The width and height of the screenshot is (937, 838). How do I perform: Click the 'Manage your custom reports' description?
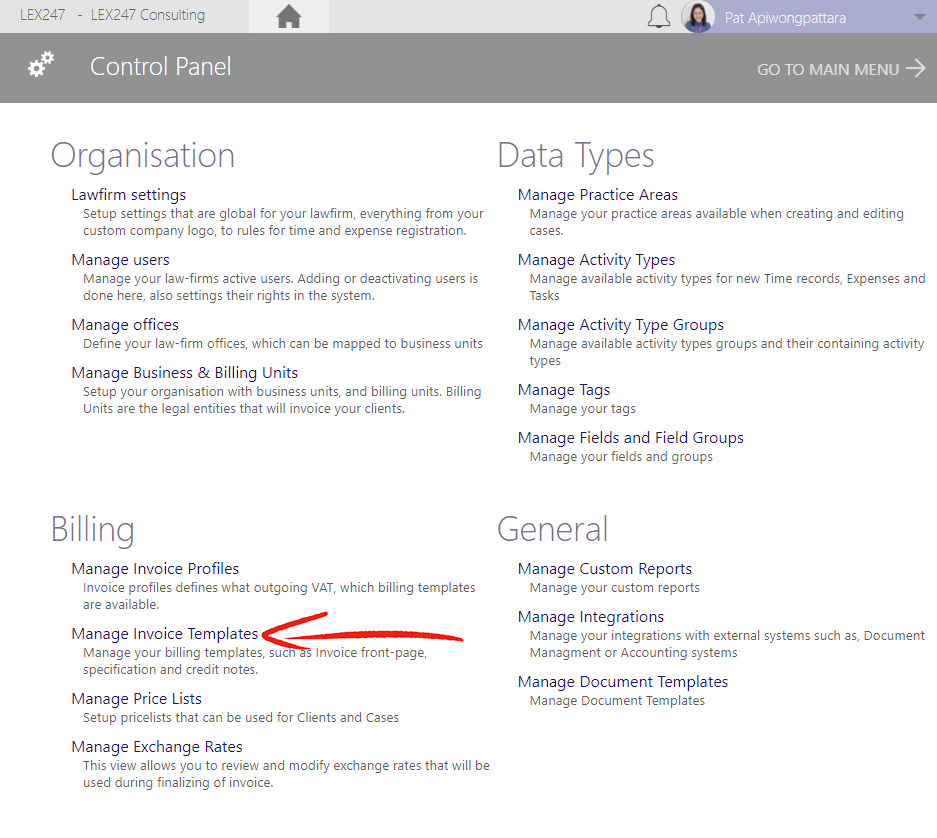tap(614, 588)
